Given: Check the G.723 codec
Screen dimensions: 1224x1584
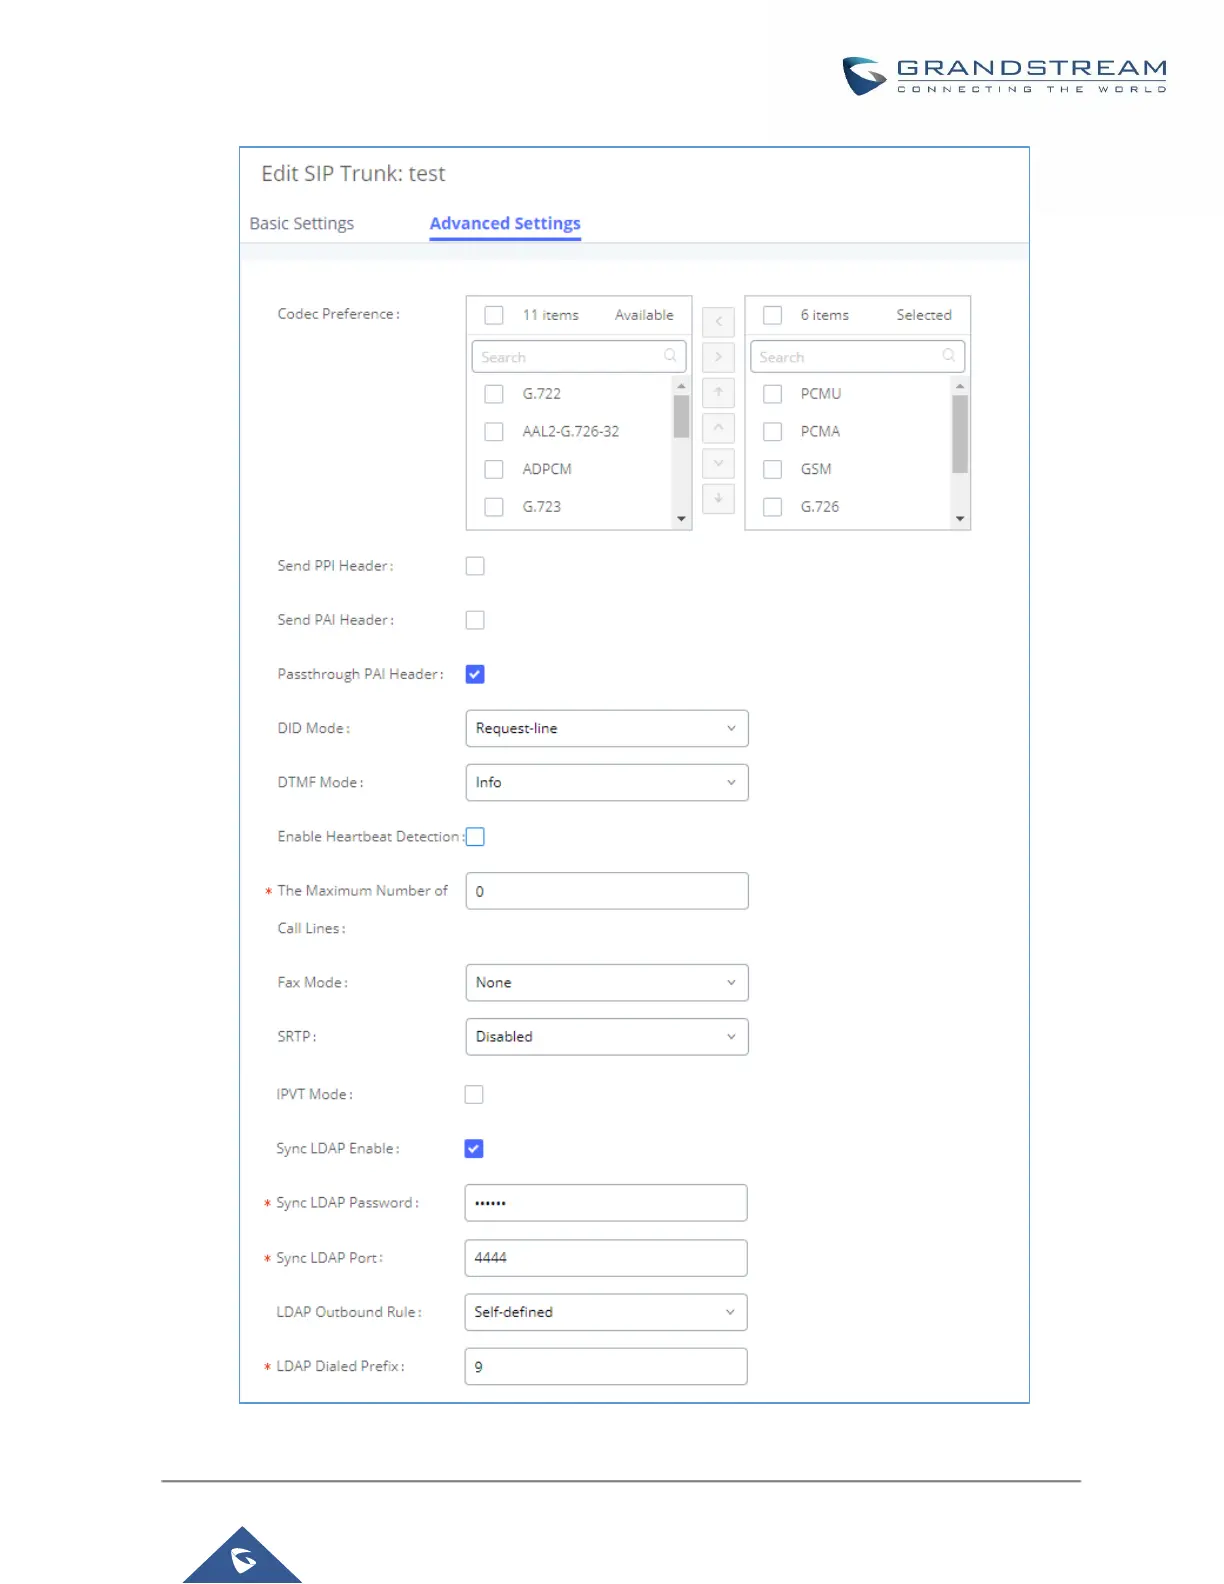Looking at the screenshot, I should pos(494,507).
